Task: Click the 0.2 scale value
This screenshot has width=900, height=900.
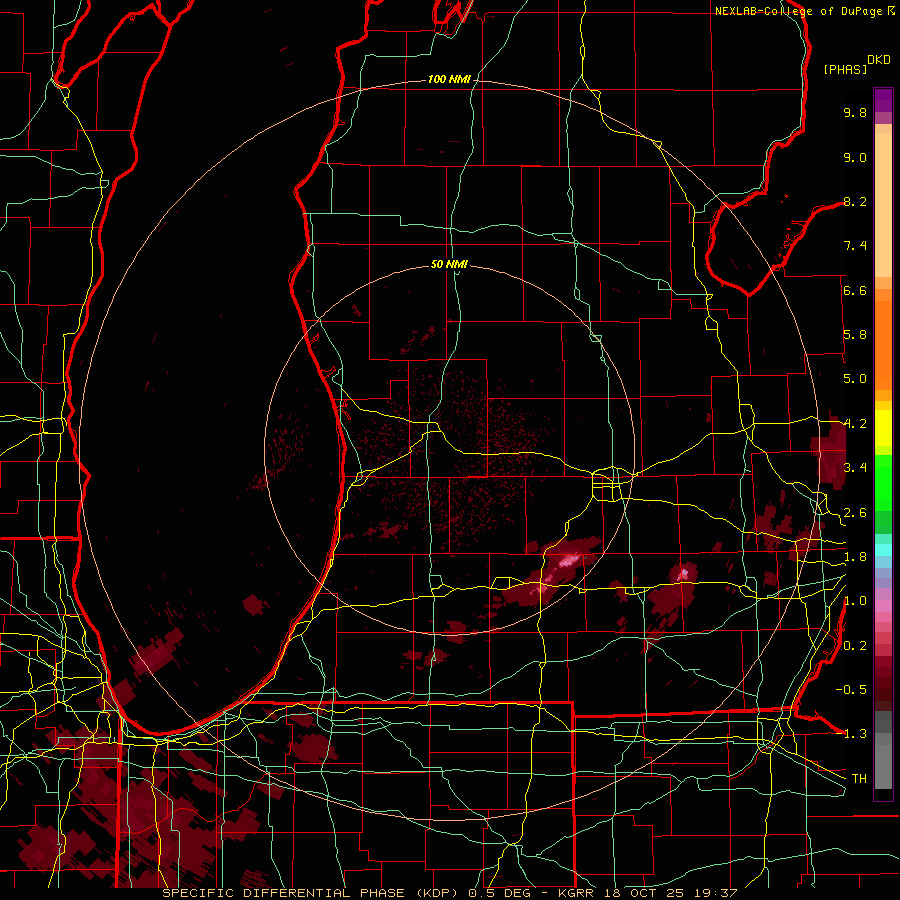Action: point(855,645)
